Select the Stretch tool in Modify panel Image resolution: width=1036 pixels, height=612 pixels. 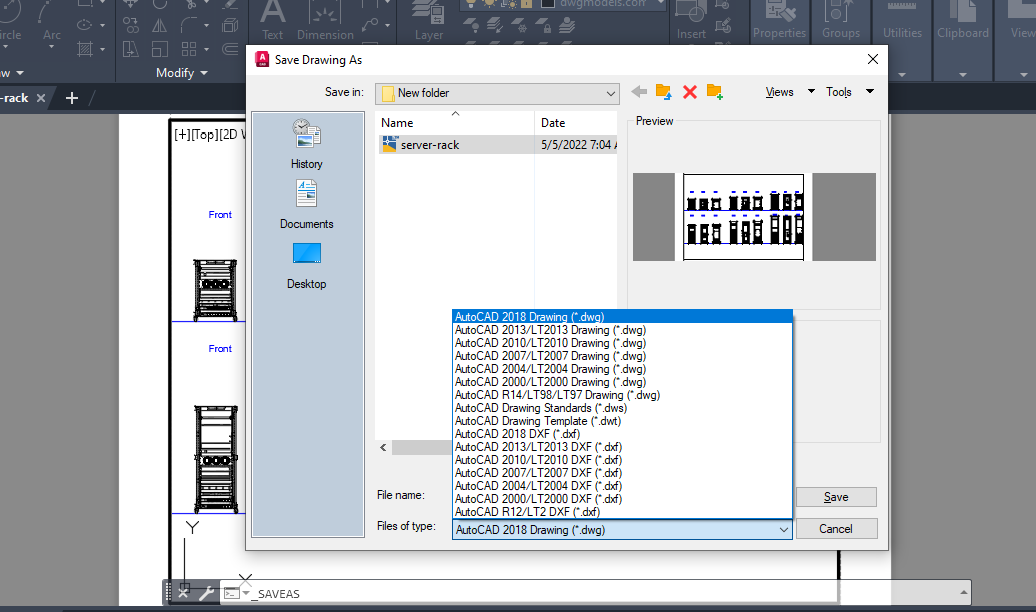(x=131, y=49)
